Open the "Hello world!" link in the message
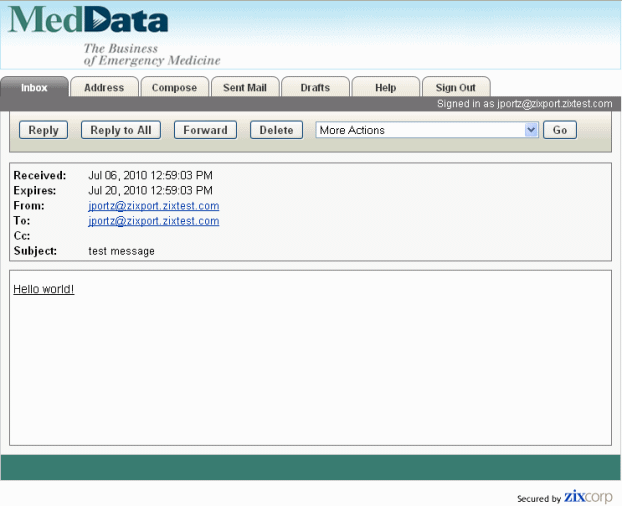The image size is (622, 506). click(x=43, y=289)
